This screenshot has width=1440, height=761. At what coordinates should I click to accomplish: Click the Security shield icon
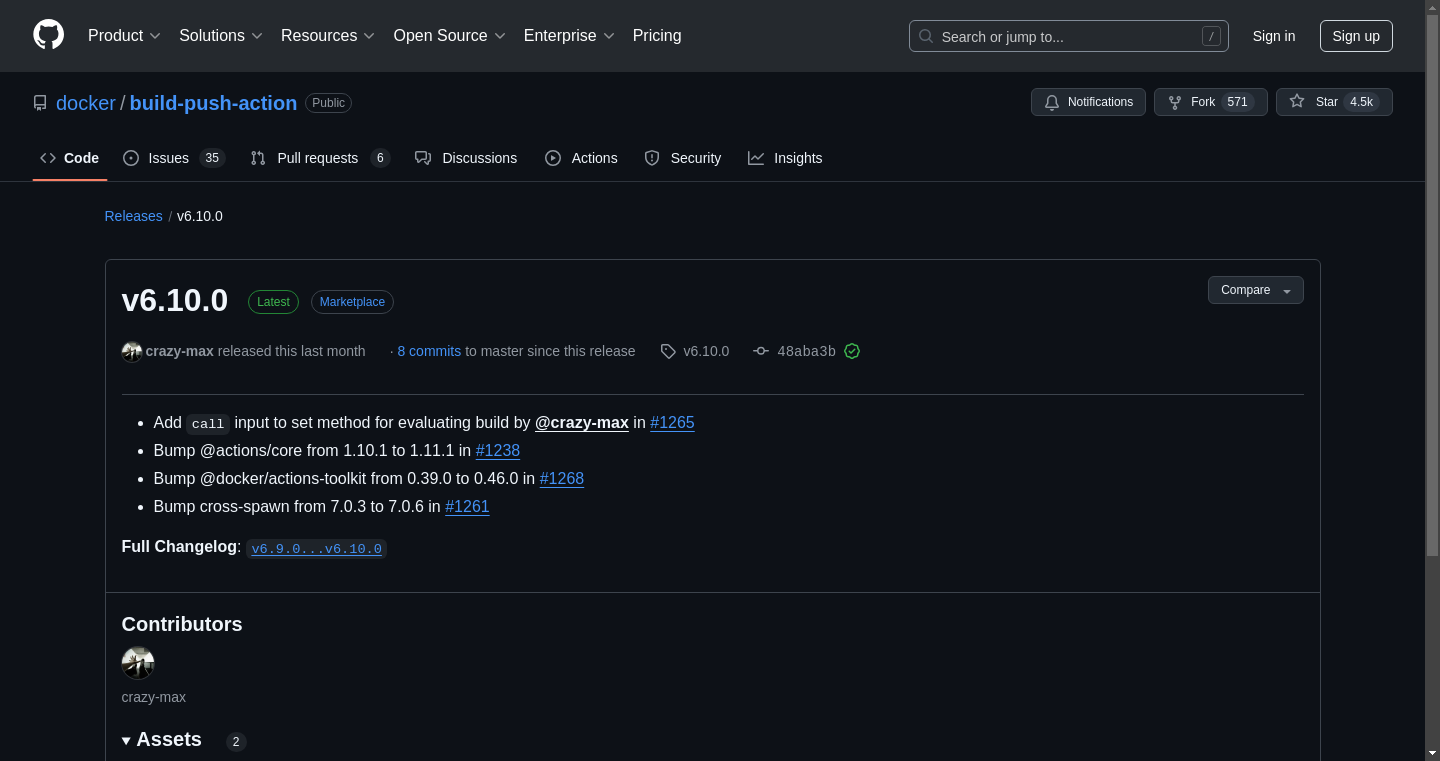click(652, 158)
